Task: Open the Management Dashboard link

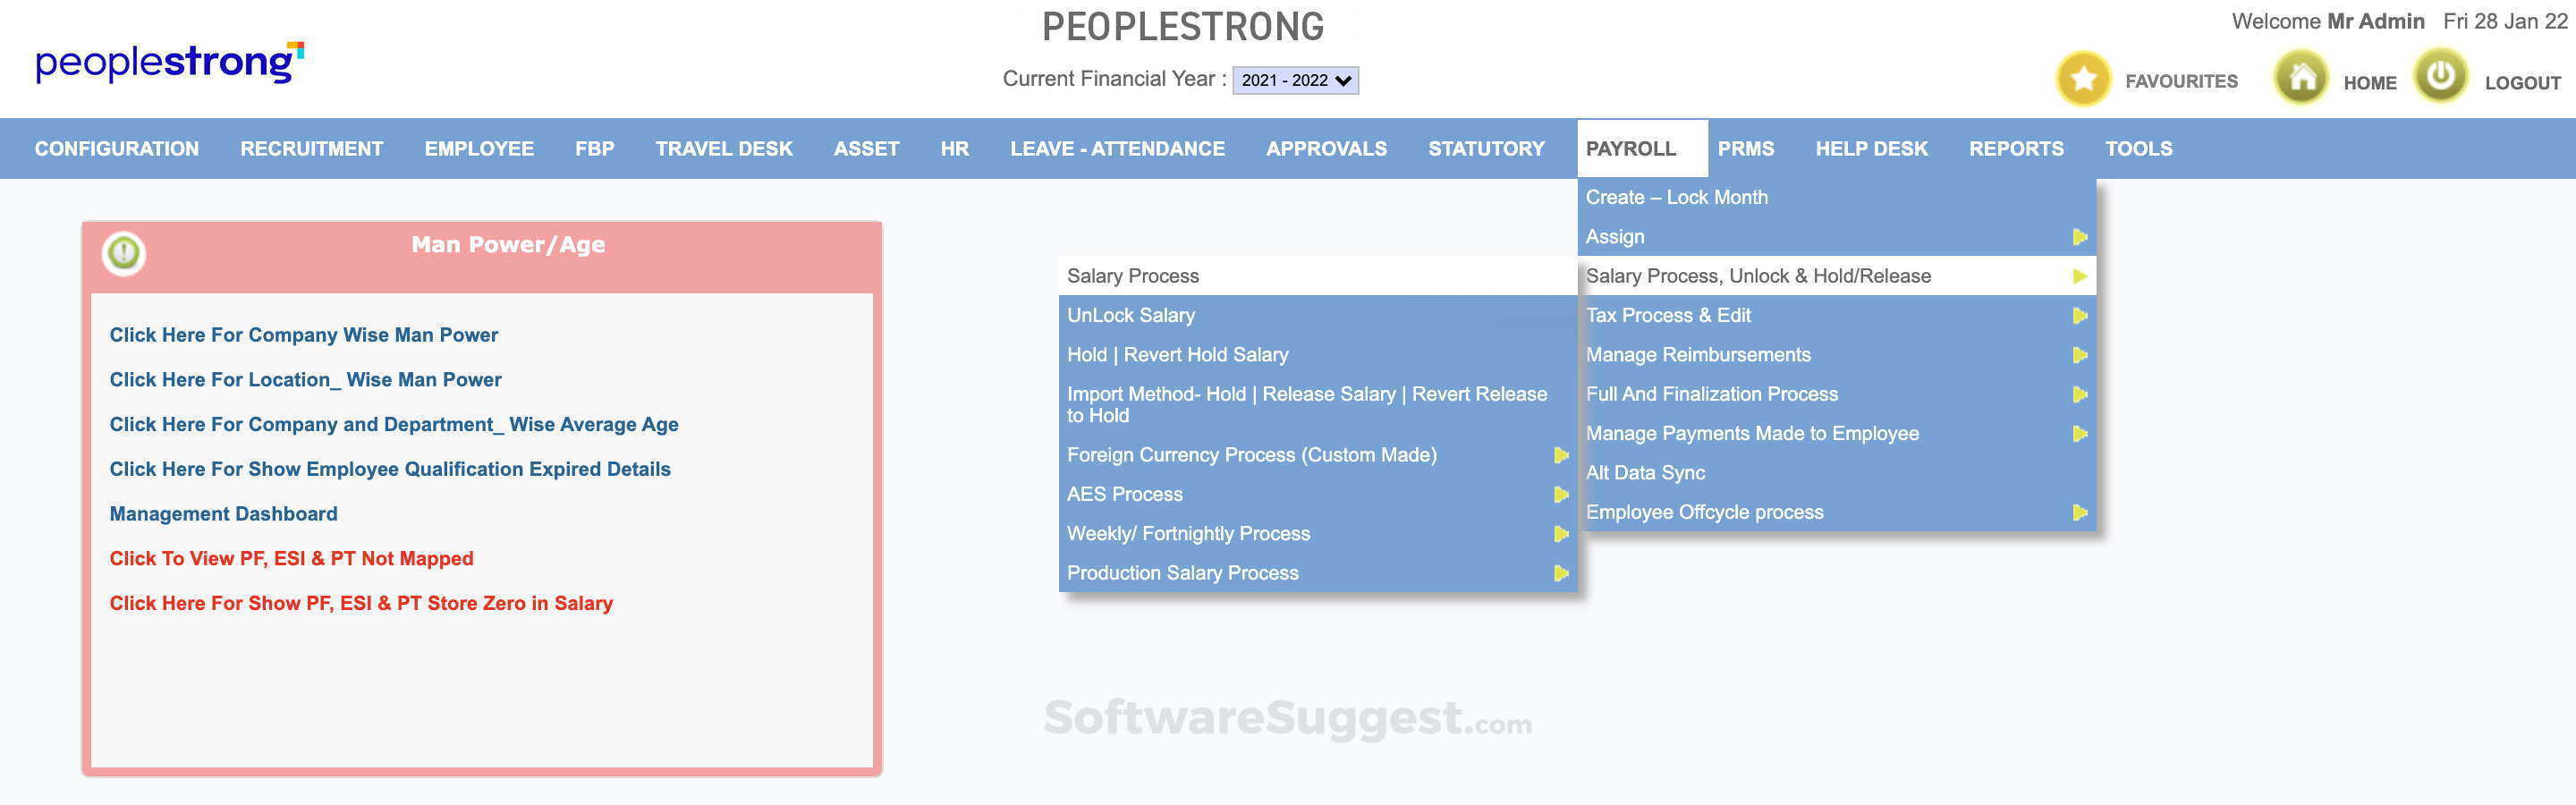Action: [x=223, y=514]
